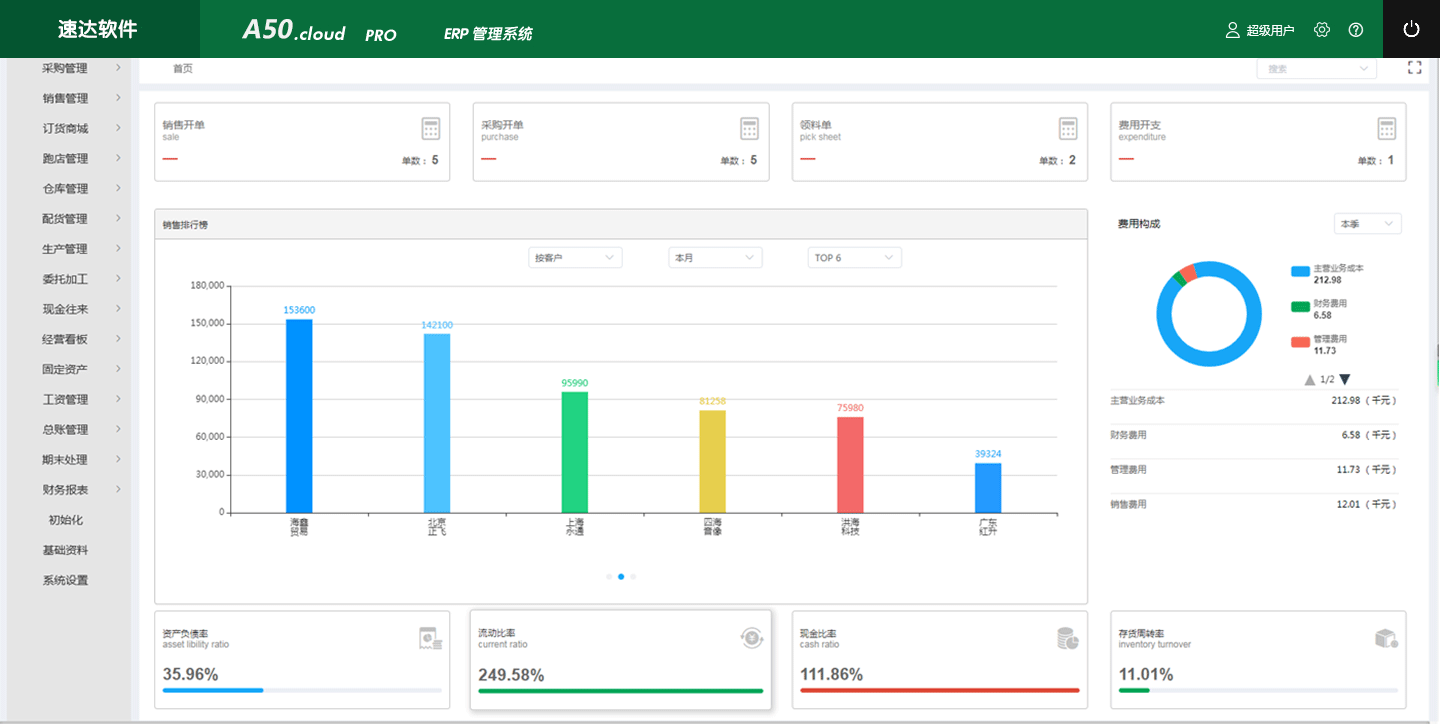Image resolution: width=1440 pixels, height=724 pixels.
Task: Open the 本季 dropdown in 费用构成 panel
Action: pos(1367,223)
